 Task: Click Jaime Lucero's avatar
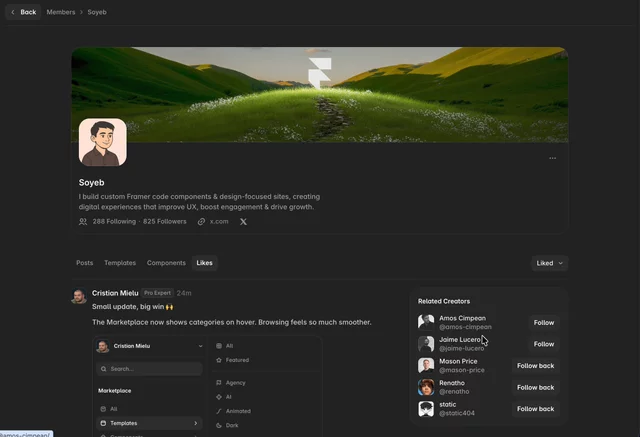426,344
